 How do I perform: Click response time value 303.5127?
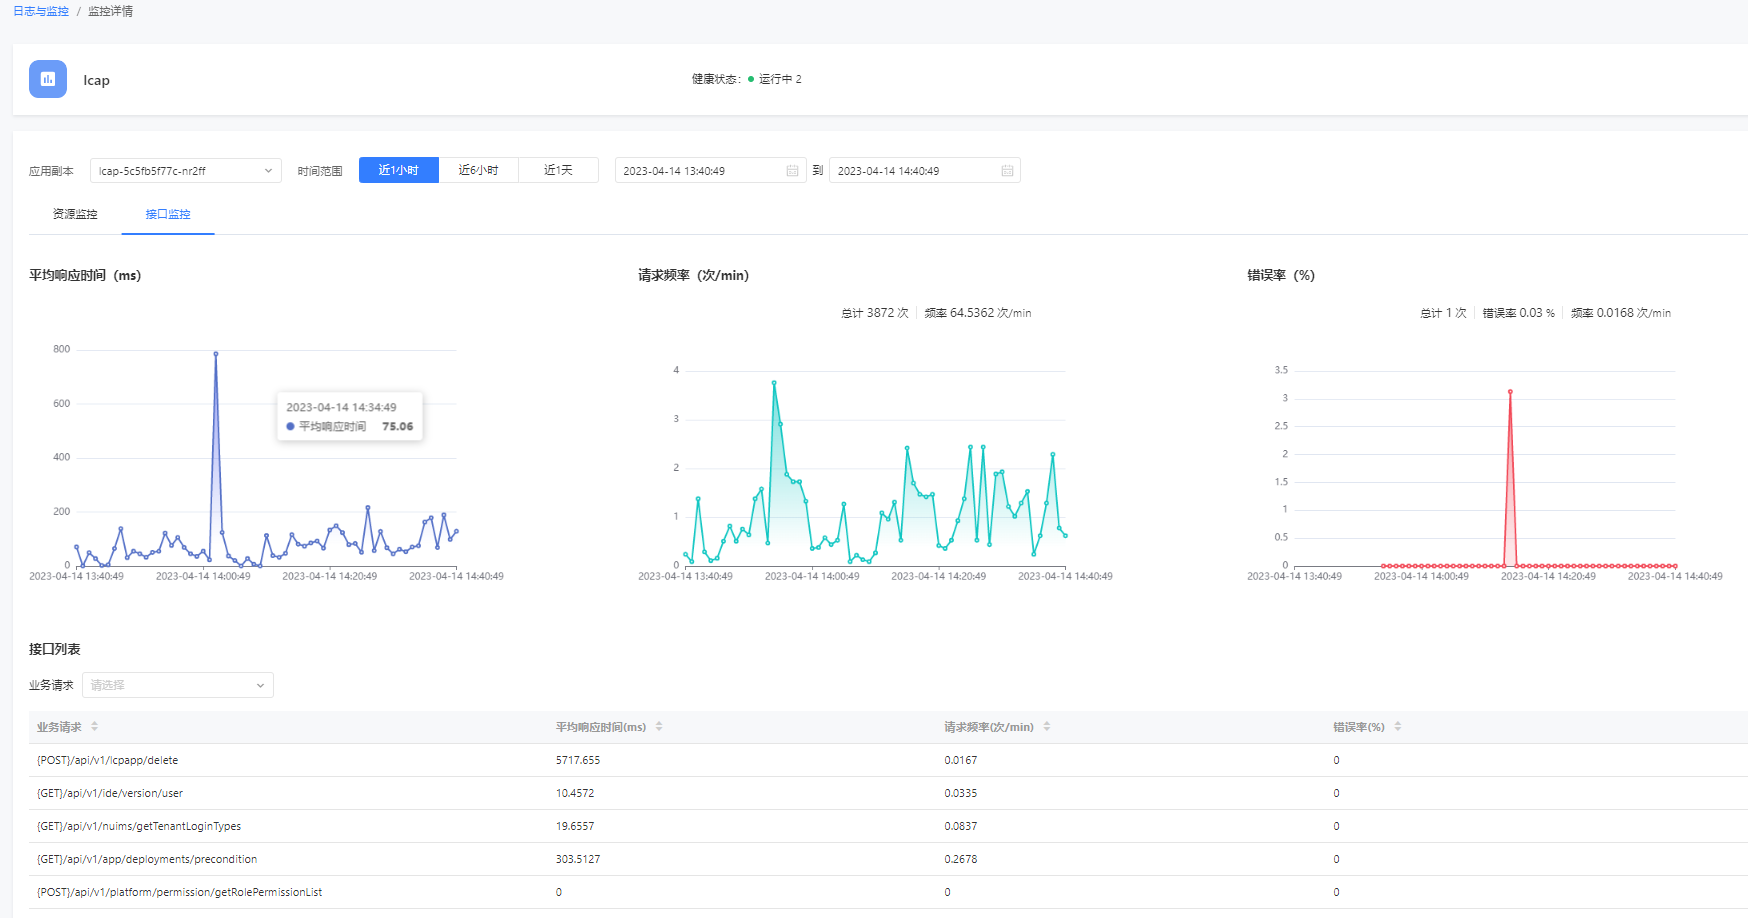click(578, 859)
